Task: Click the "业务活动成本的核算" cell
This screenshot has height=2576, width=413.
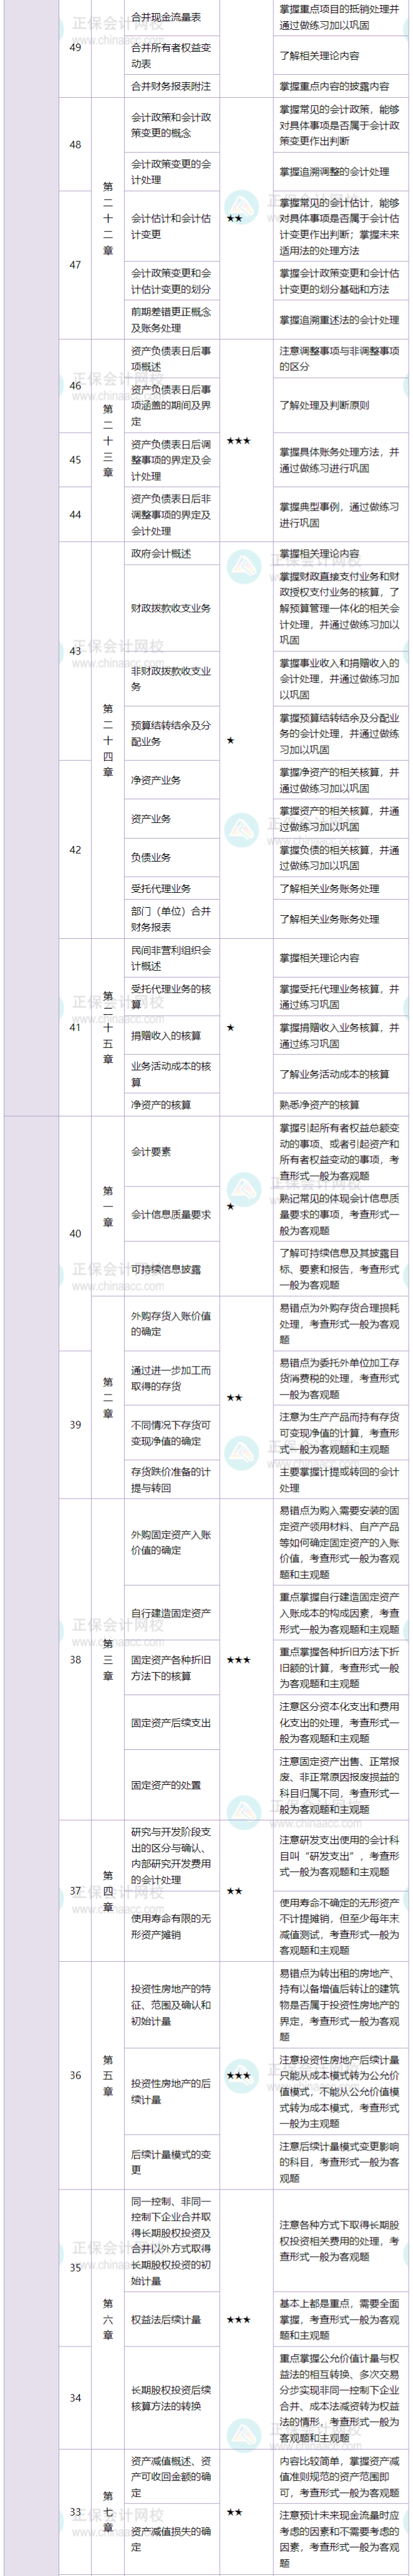Action: (172, 1074)
